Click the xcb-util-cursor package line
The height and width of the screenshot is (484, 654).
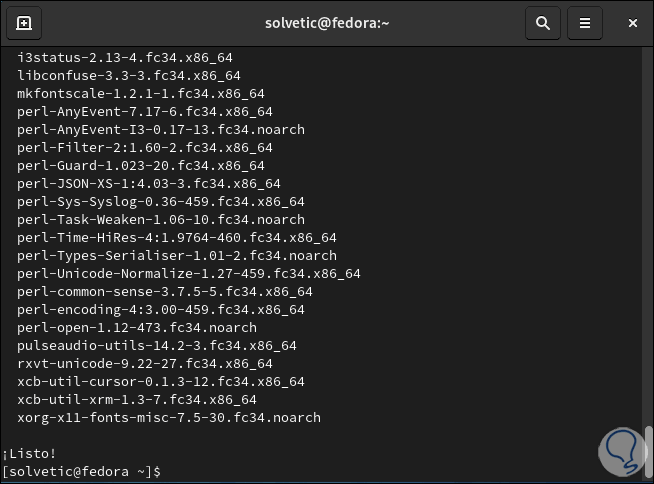pos(160,381)
